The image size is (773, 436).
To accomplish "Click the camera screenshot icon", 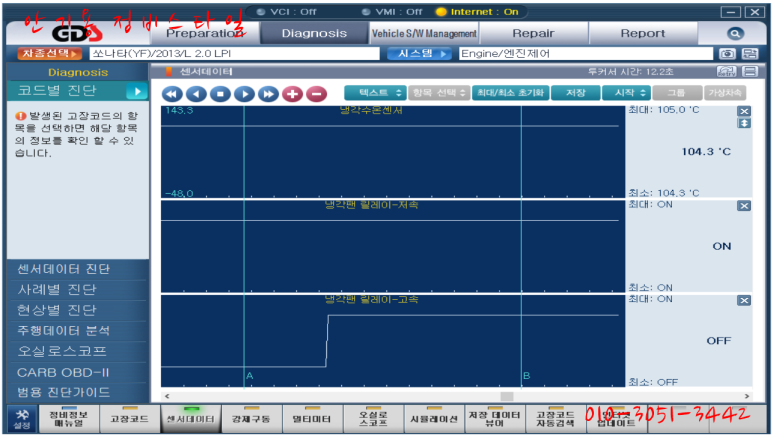I will (728, 53).
